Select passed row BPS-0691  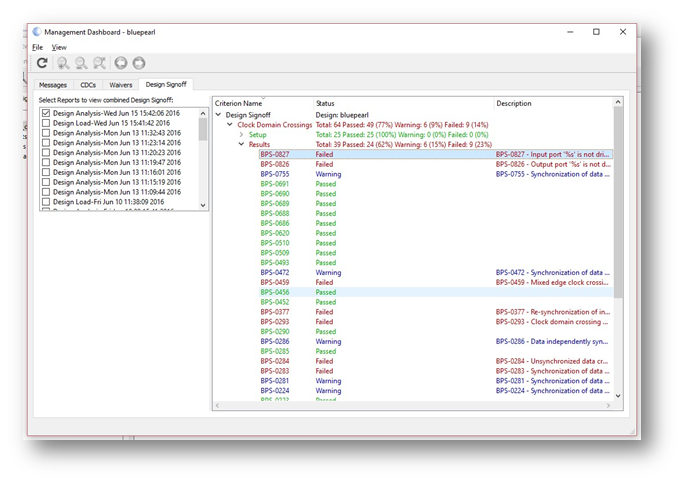(x=435, y=184)
